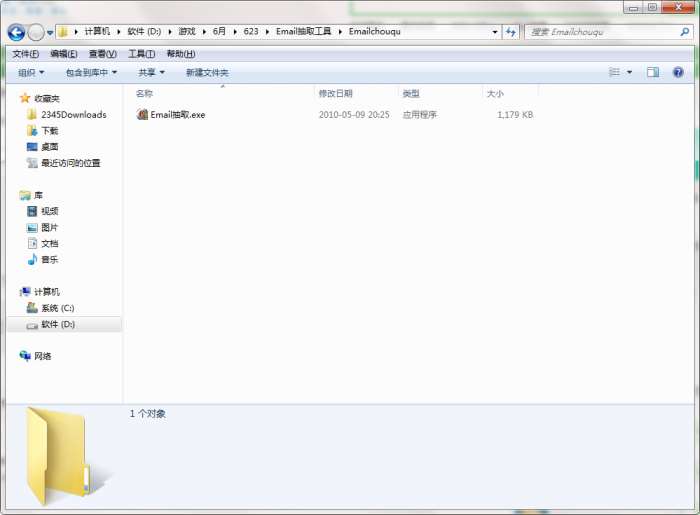Click the 计算机 computer icon in sidebar
700x515 pixels.
(25, 292)
